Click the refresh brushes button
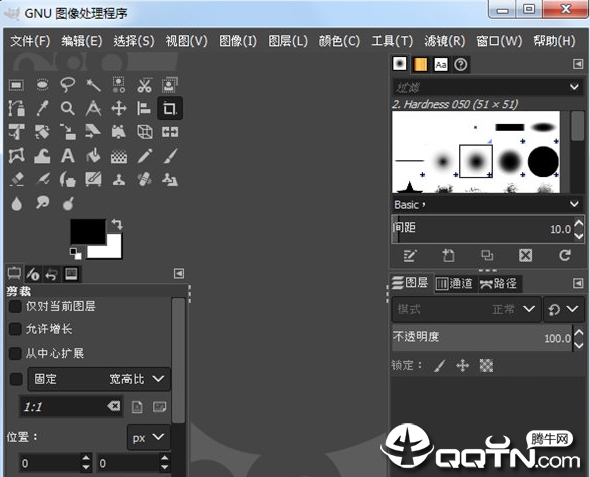 coord(564,256)
